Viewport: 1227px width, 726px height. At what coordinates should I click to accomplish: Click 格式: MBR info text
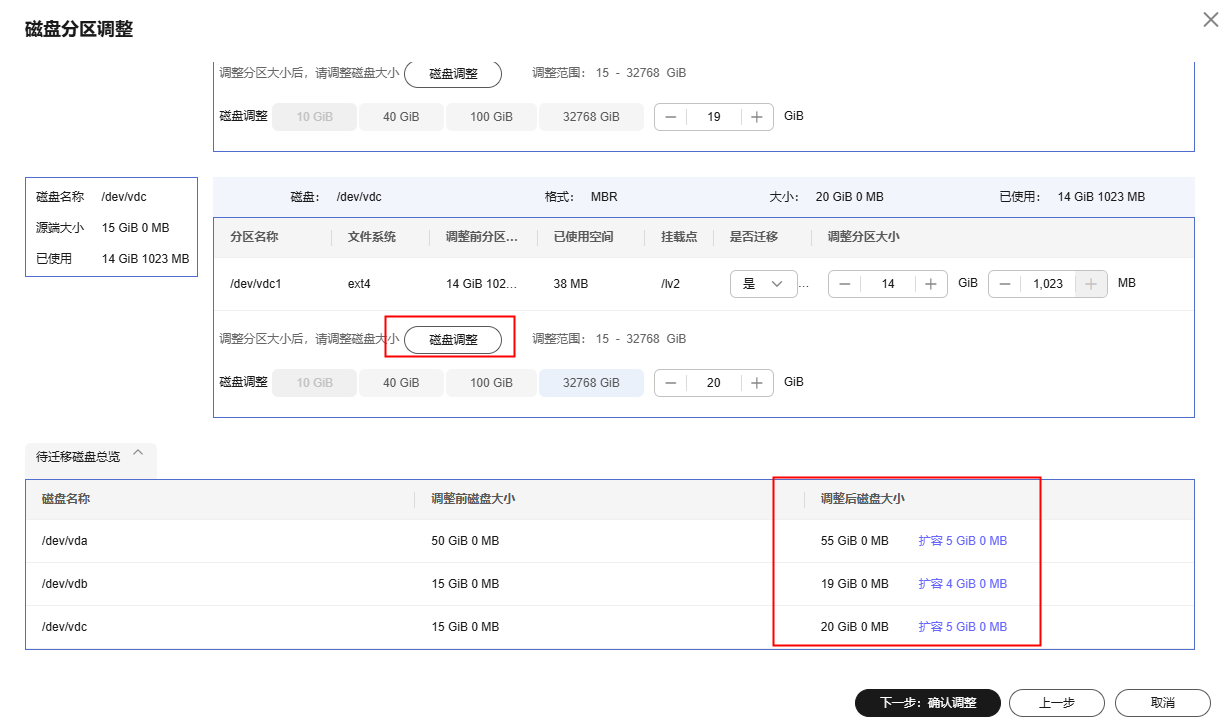[x=581, y=197]
